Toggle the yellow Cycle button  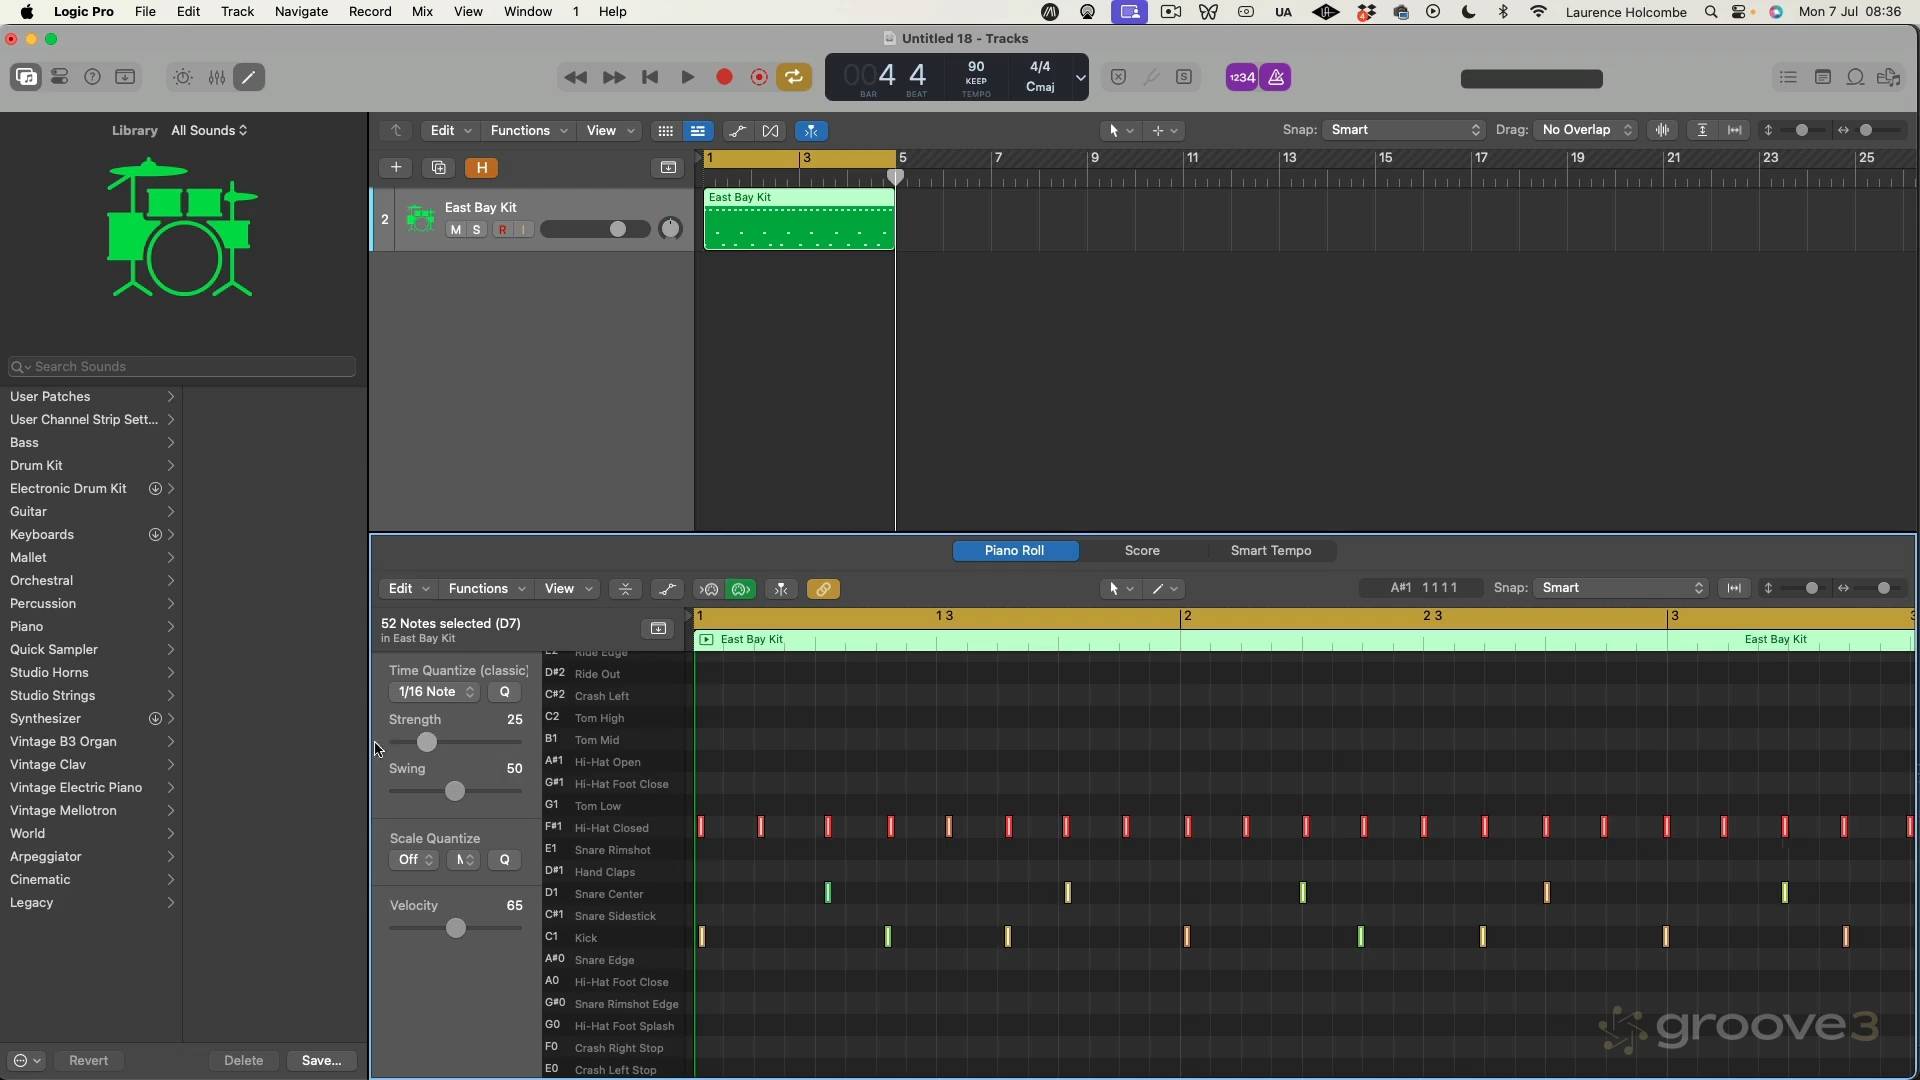(794, 77)
